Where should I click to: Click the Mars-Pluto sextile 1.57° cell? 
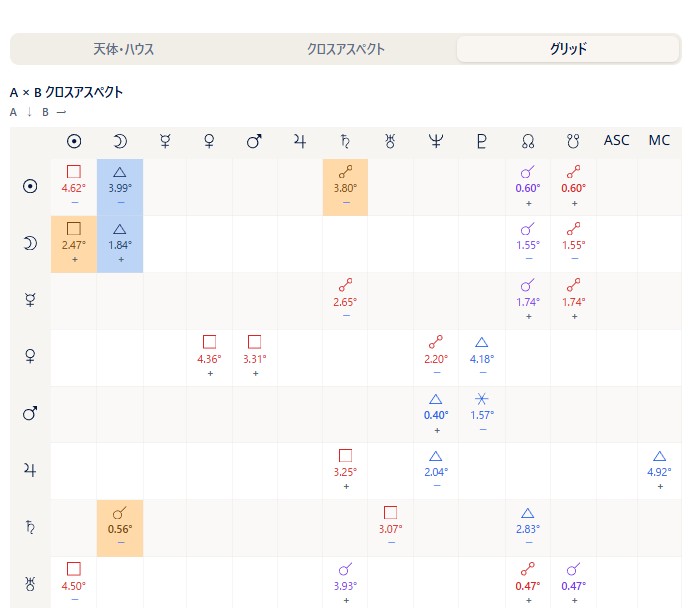click(x=482, y=414)
